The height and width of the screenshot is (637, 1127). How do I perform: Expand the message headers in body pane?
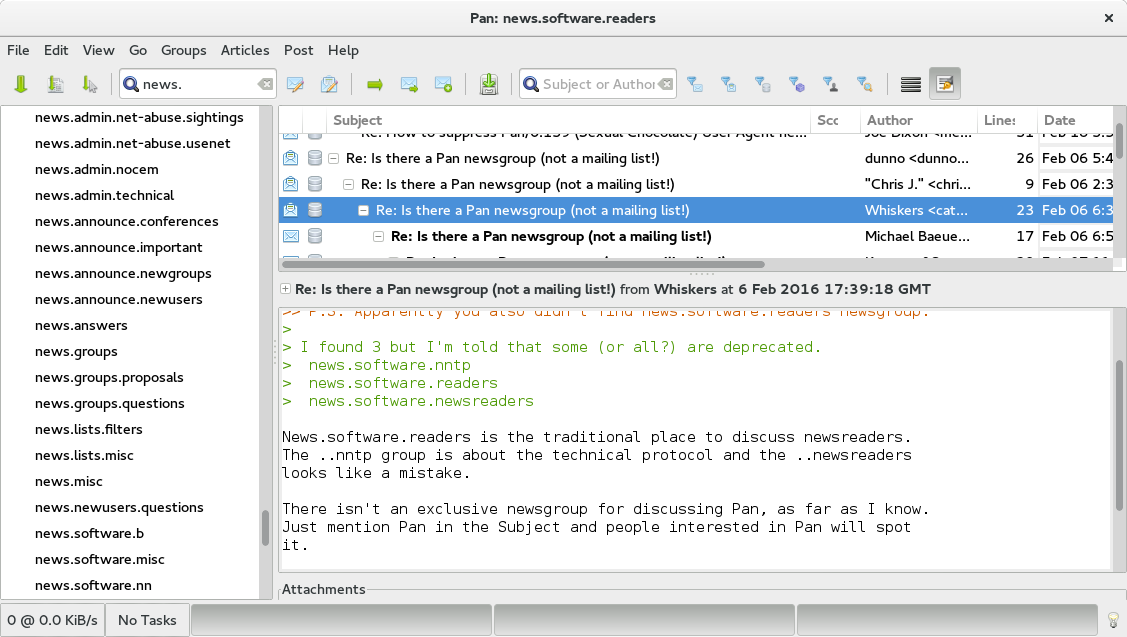click(x=286, y=289)
